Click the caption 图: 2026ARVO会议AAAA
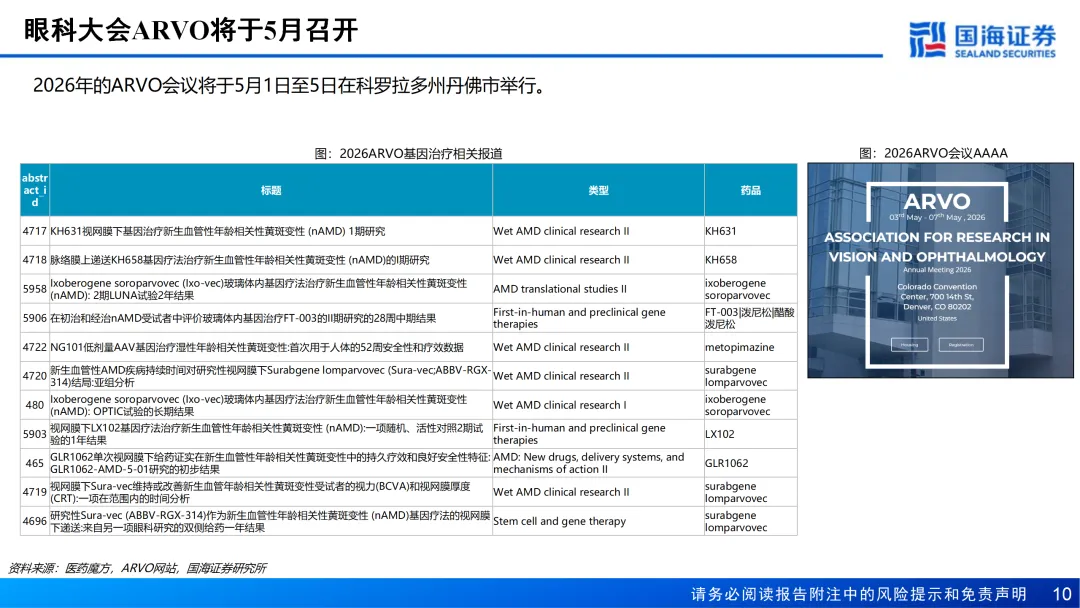 pos(933,153)
